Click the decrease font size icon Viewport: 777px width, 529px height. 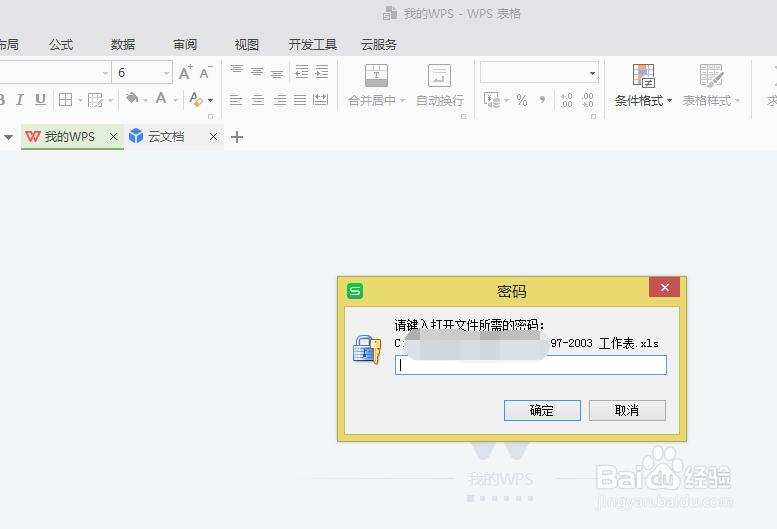coord(206,73)
